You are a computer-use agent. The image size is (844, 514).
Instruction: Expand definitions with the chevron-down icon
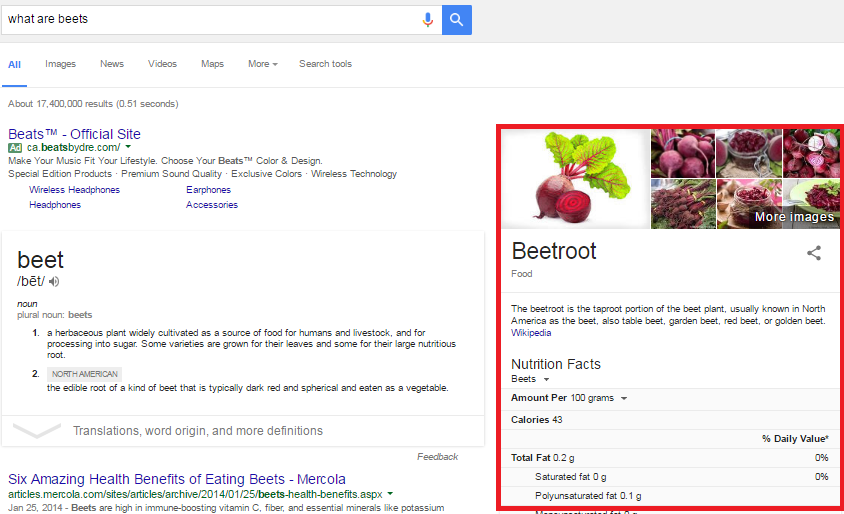tap(37, 431)
